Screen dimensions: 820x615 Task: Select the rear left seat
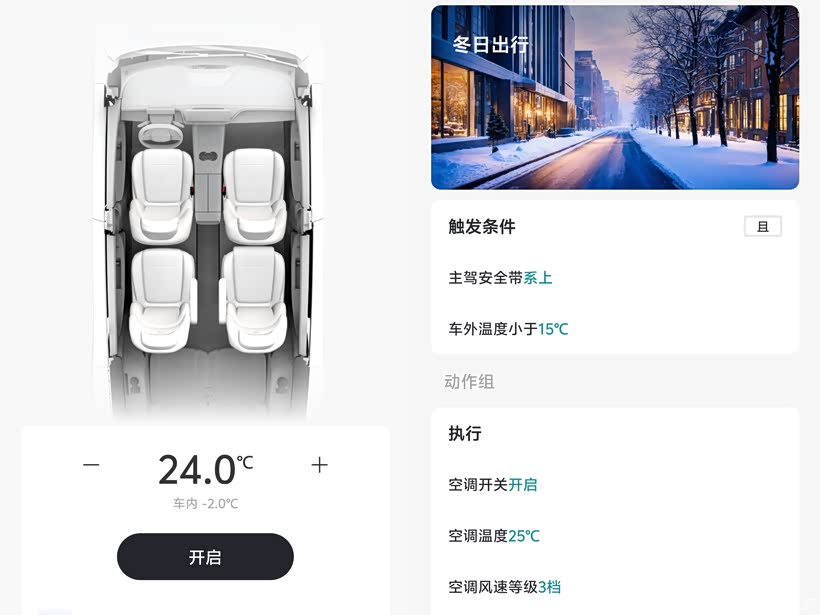(x=162, y=299)
